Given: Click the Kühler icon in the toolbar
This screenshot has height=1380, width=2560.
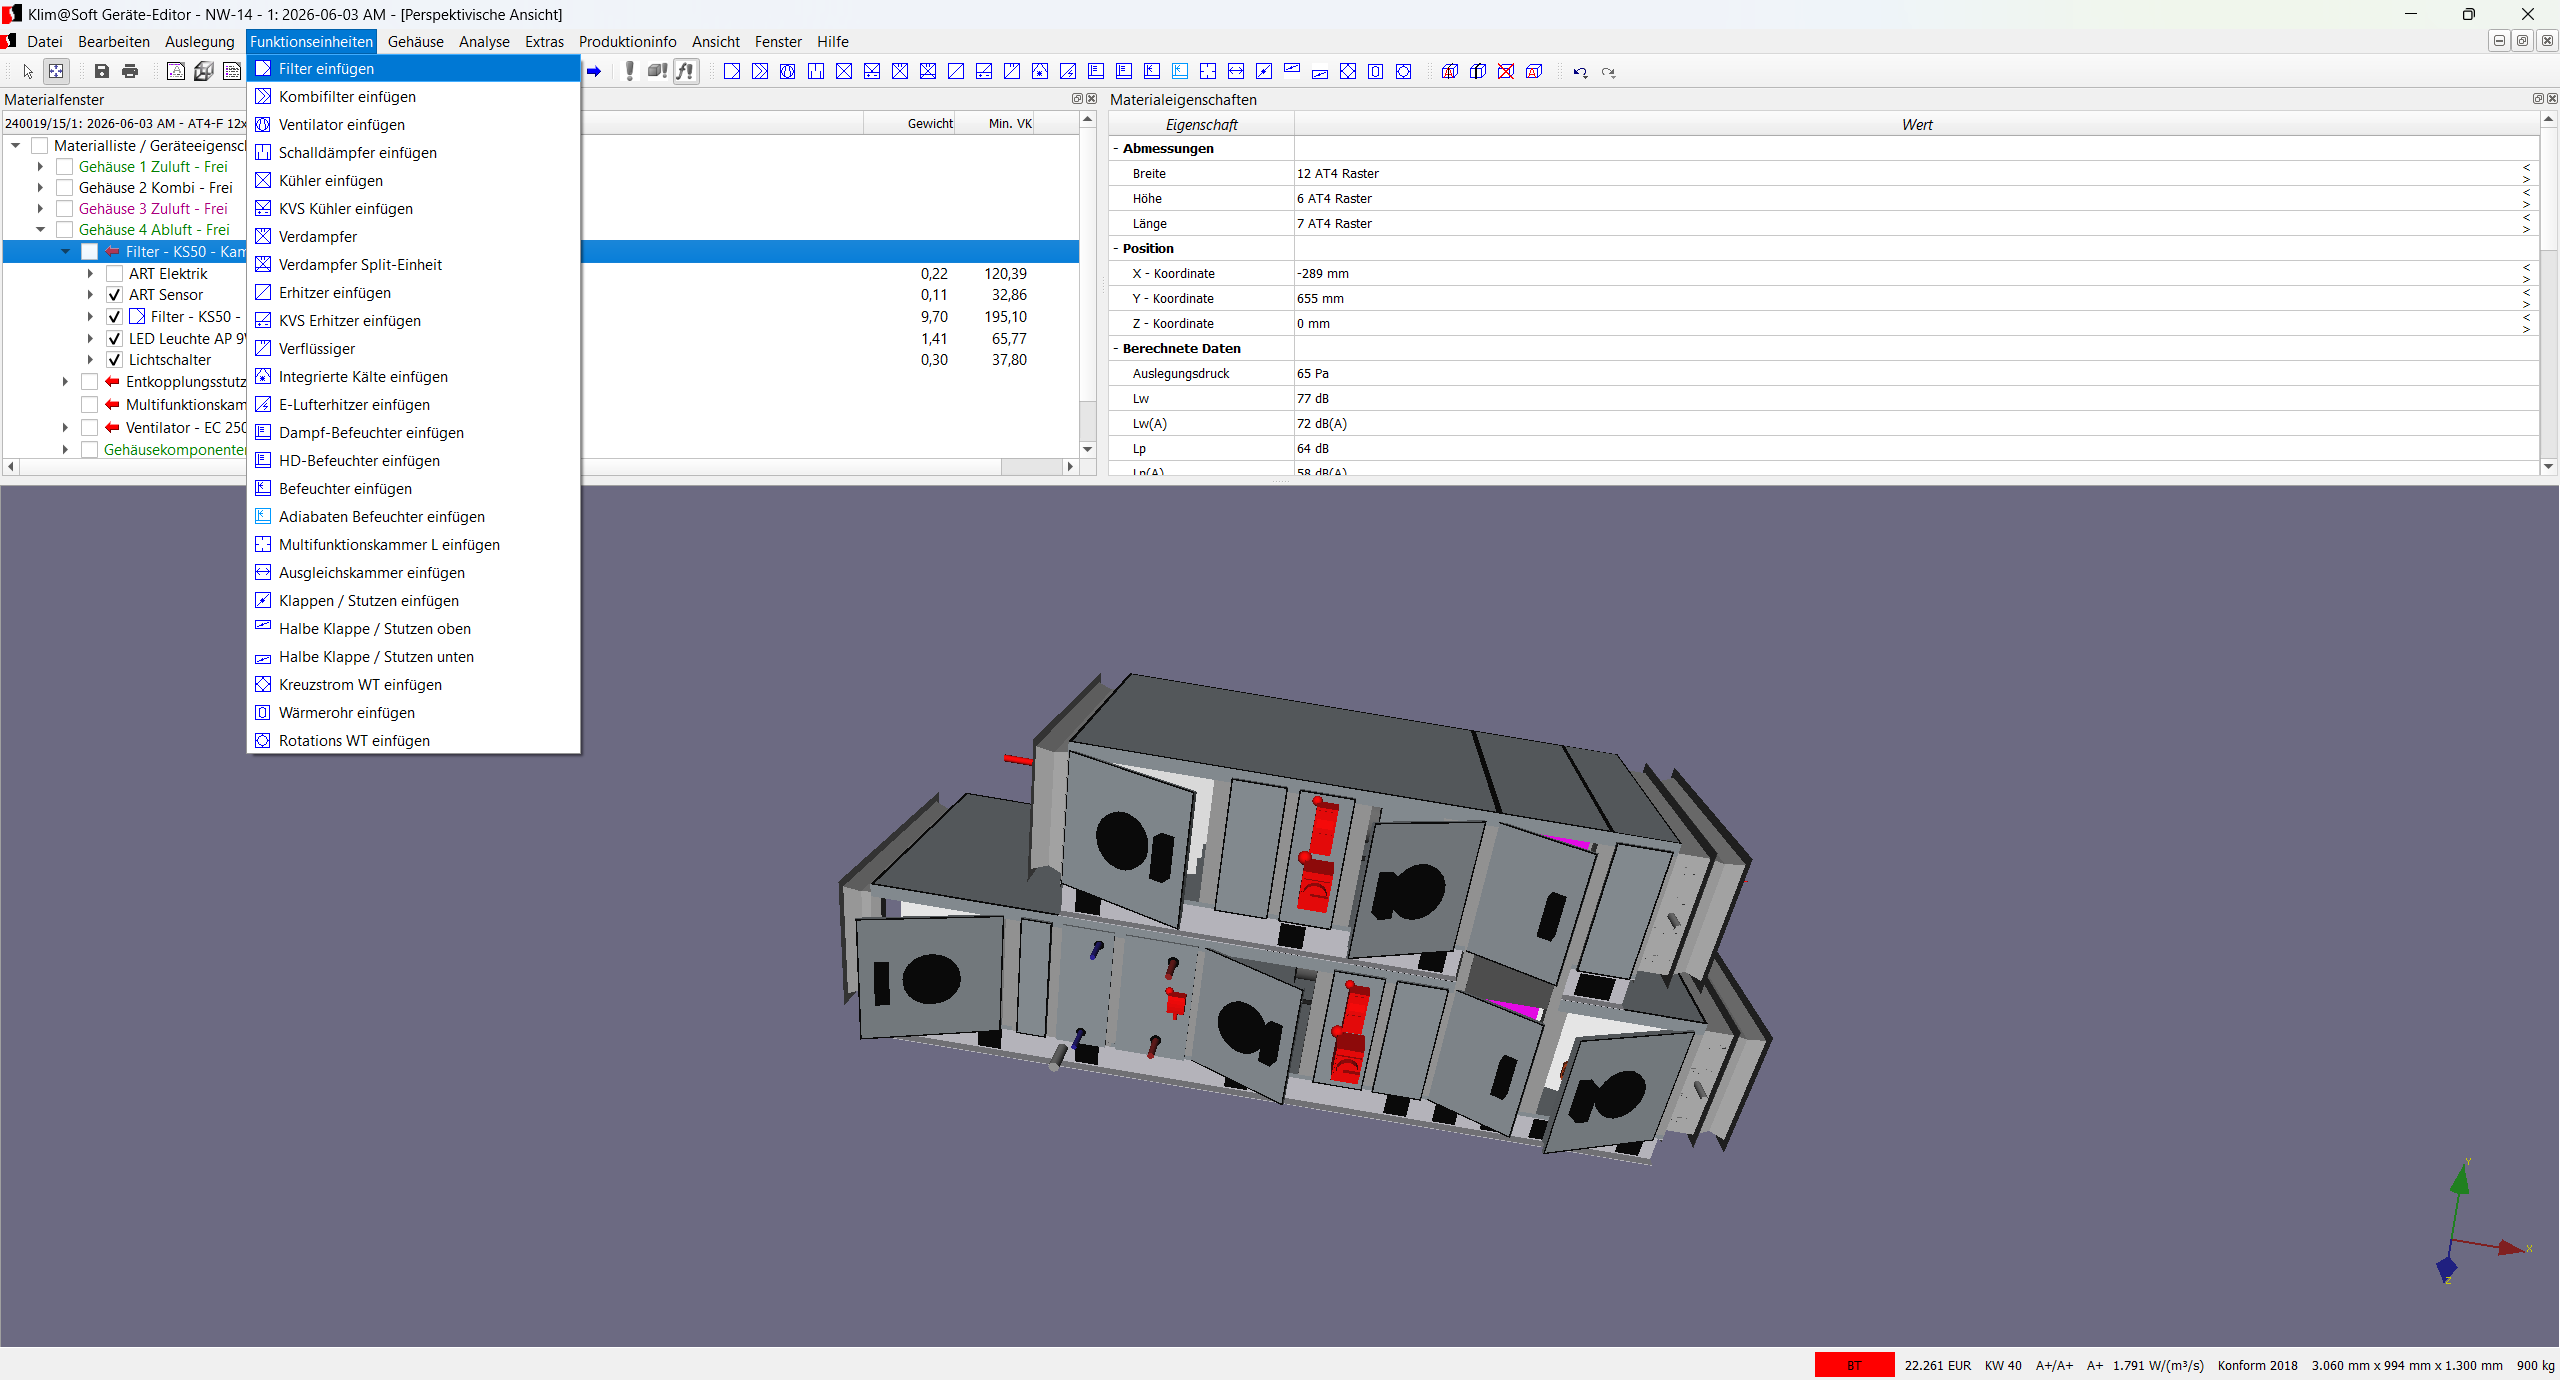Looking at the screenshot, I should click(844, 71).
